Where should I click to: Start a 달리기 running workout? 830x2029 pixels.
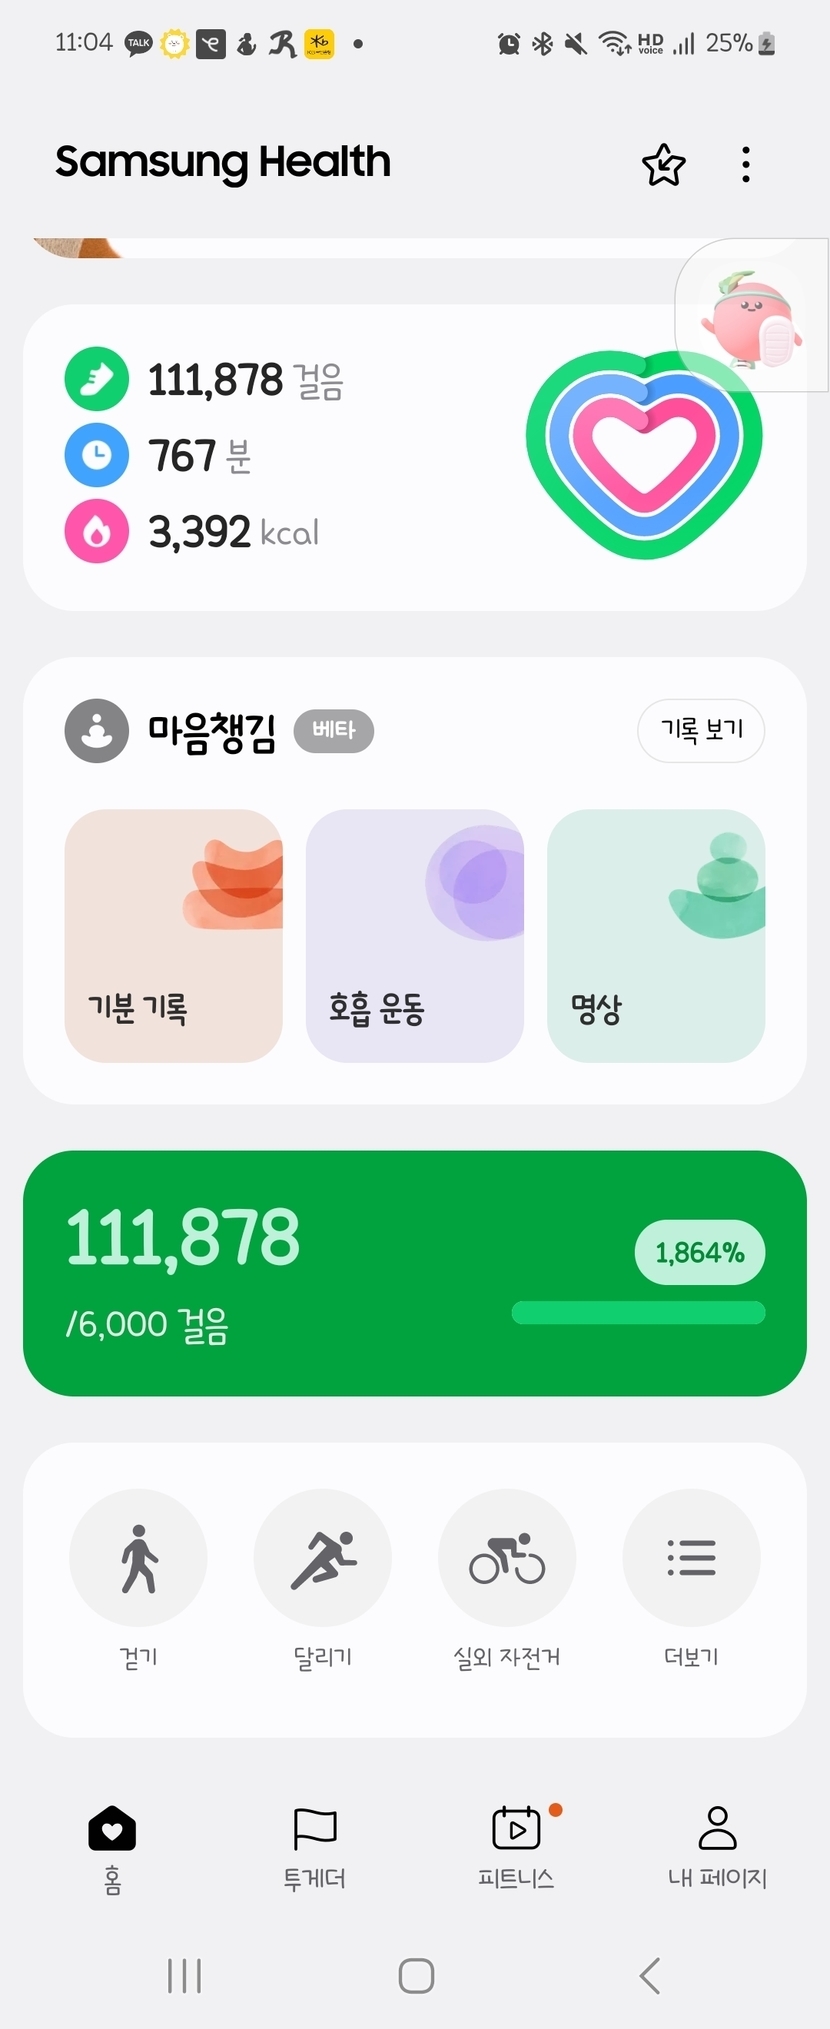tap(322, 1558)
